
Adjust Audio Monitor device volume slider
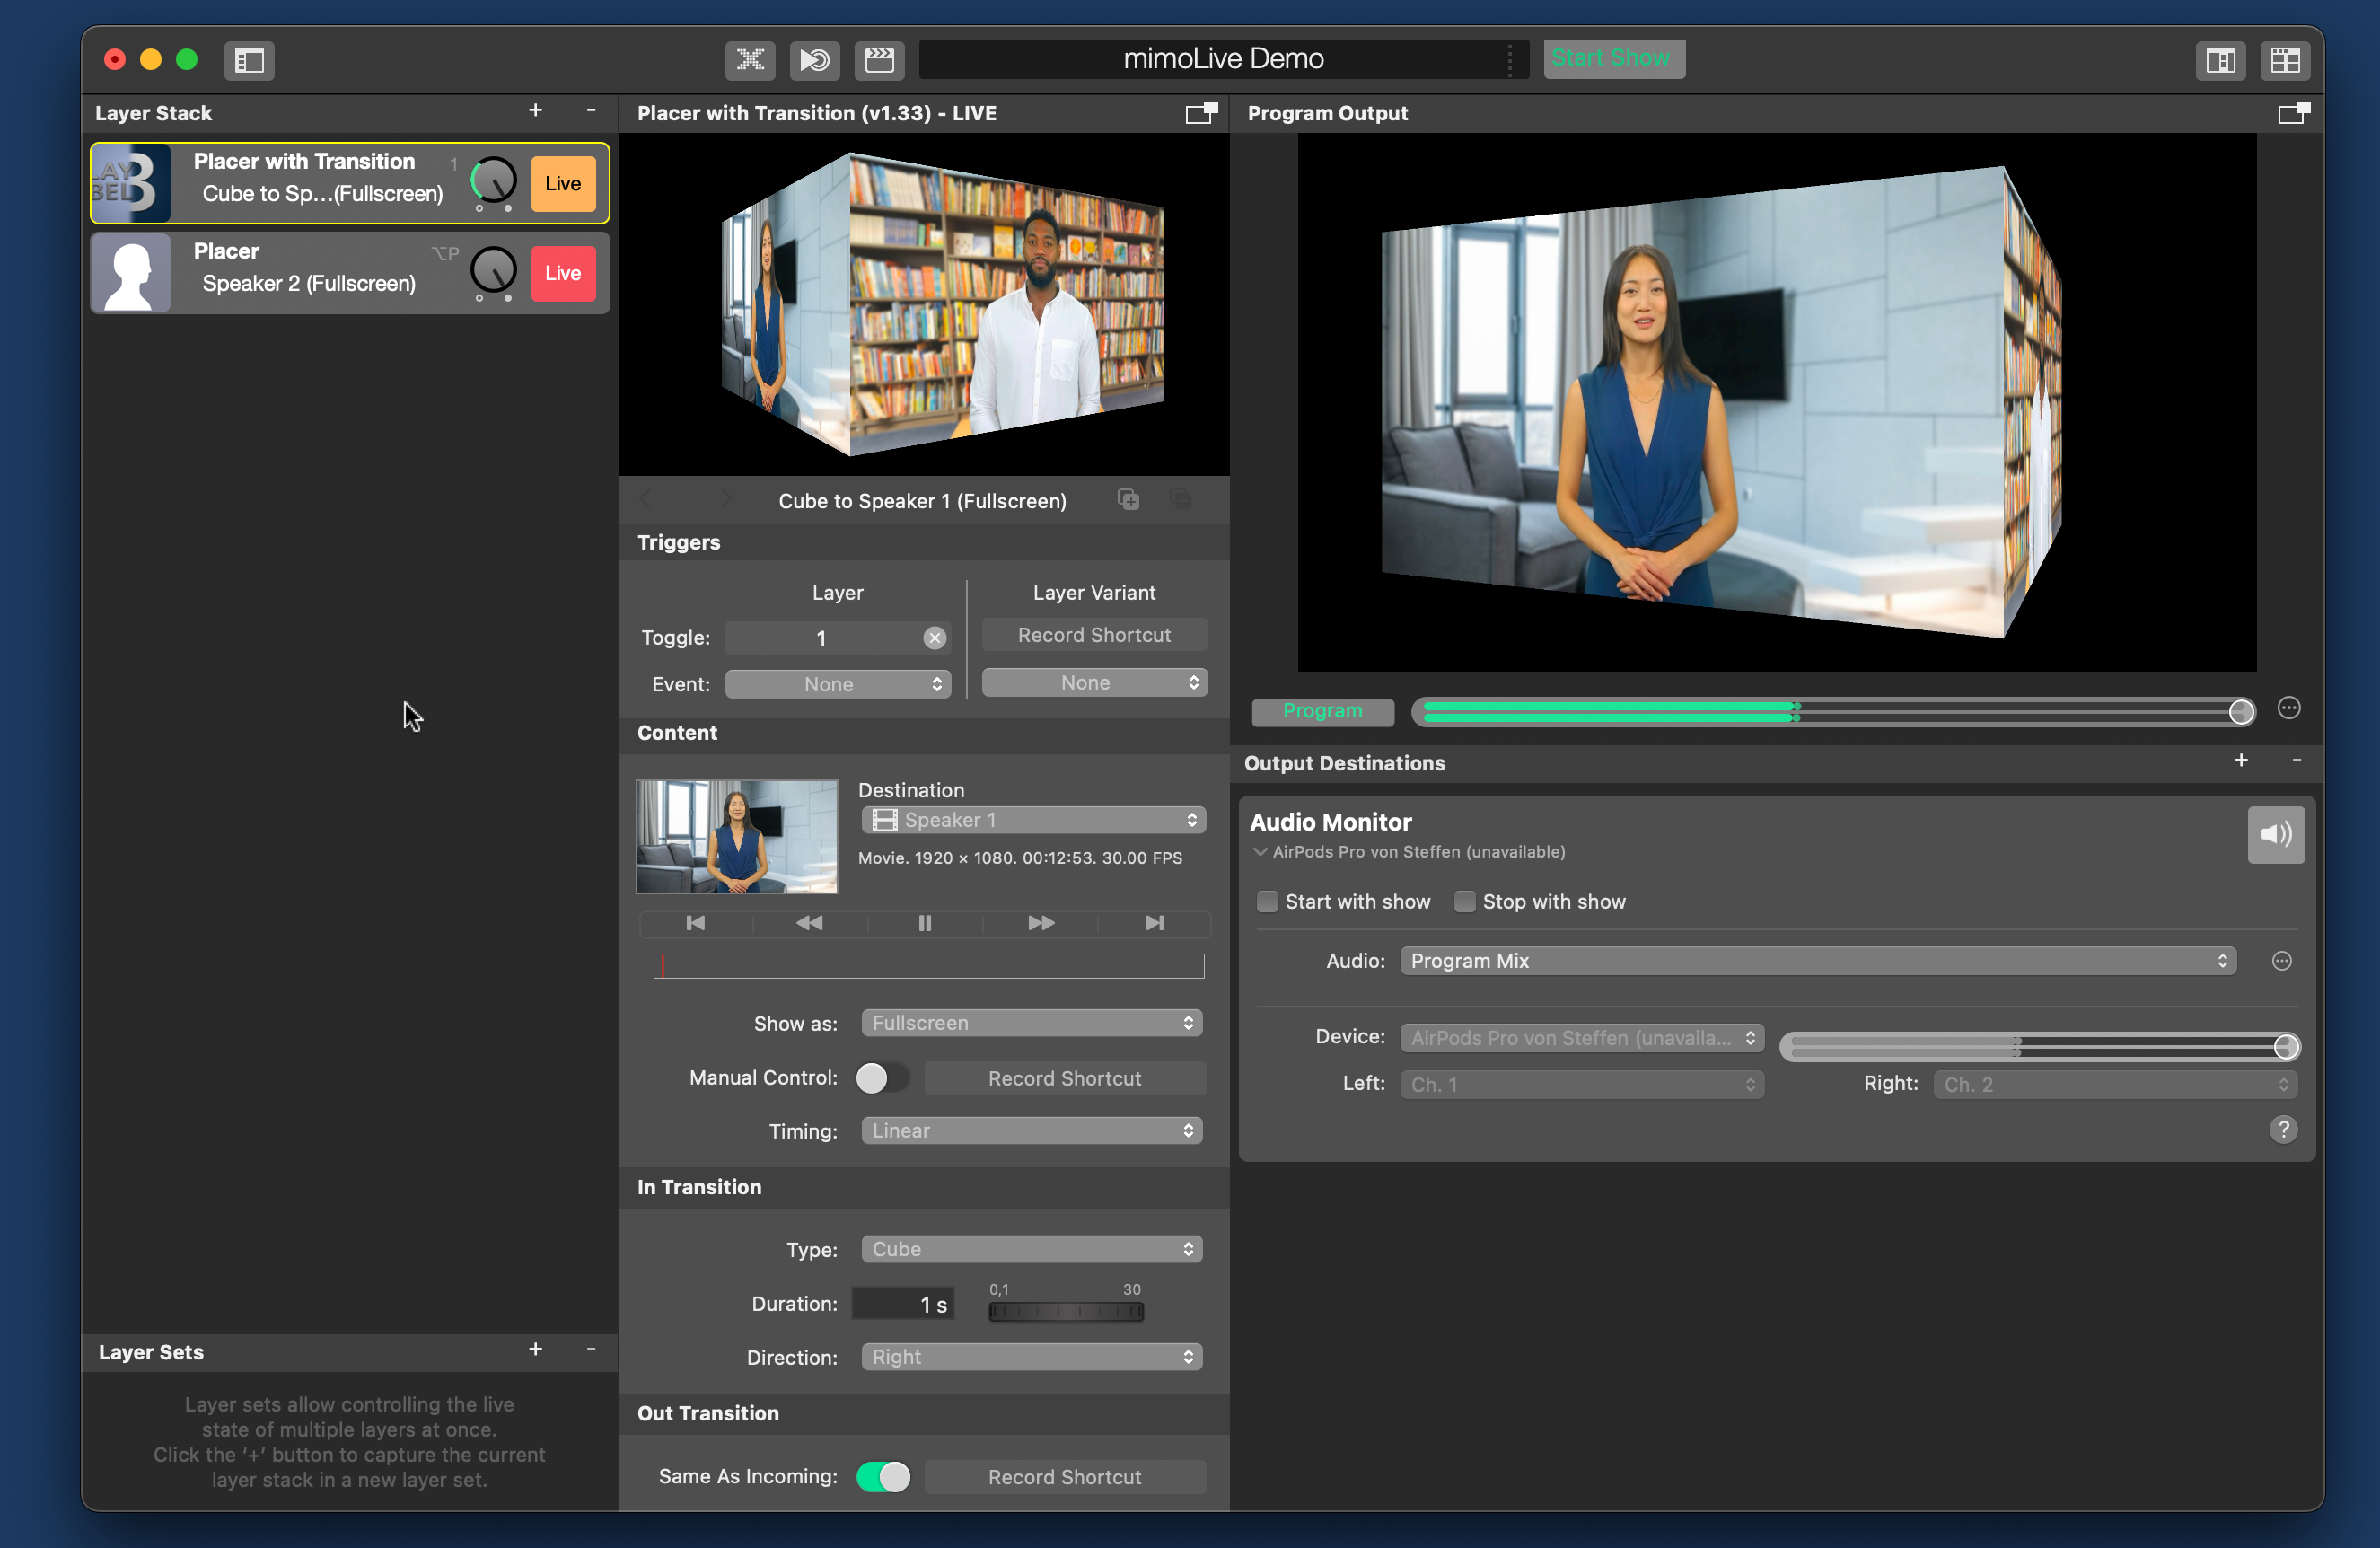click(x=2039, y=1047)
